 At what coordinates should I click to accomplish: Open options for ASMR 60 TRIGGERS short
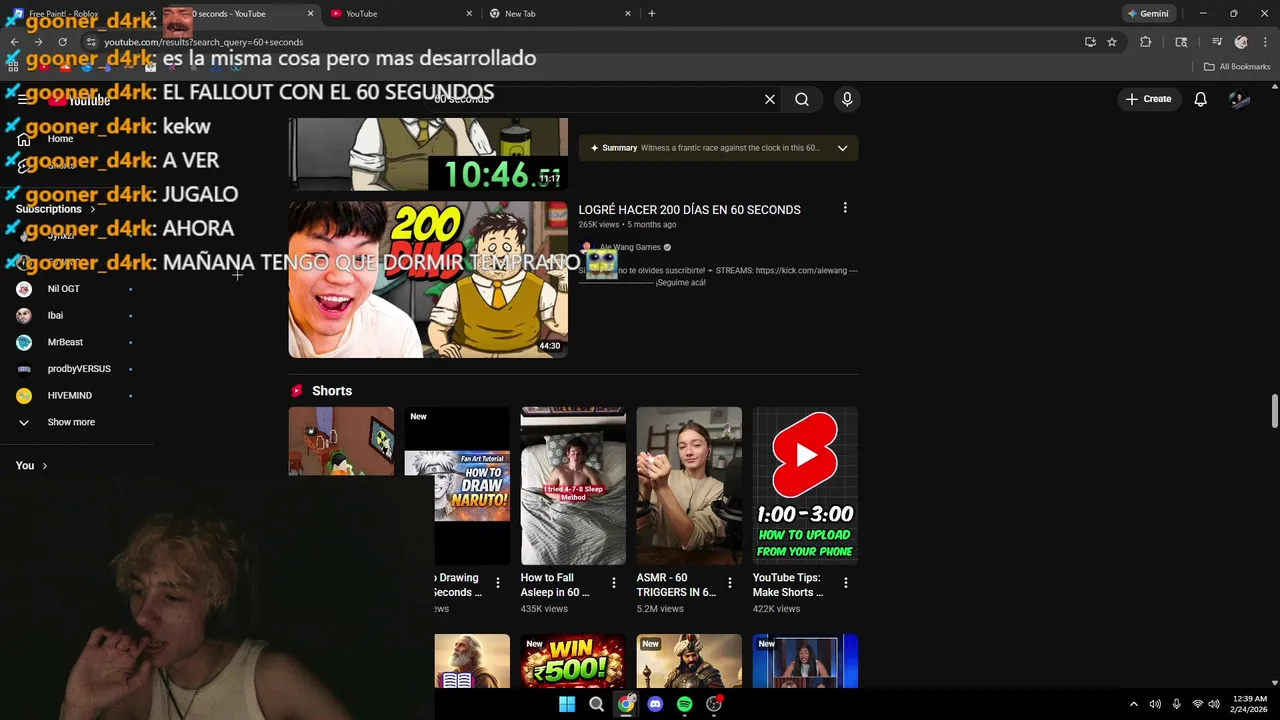730,583
